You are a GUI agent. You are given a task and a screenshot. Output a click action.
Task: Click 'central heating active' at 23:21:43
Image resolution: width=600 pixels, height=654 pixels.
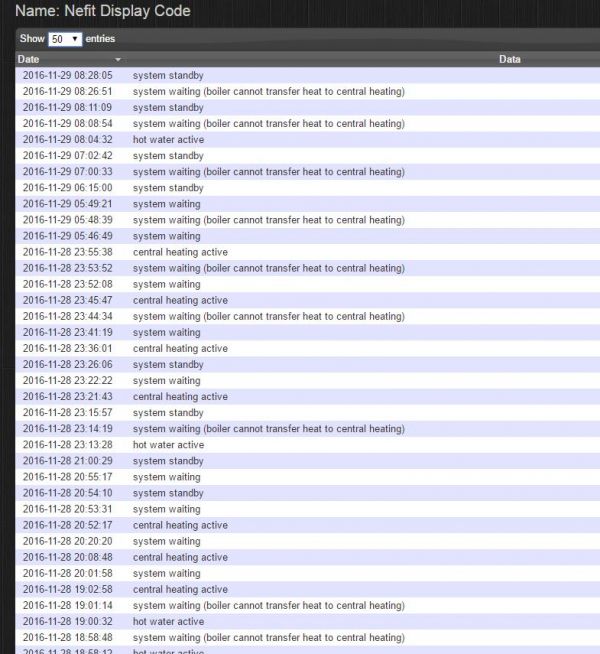180,397
